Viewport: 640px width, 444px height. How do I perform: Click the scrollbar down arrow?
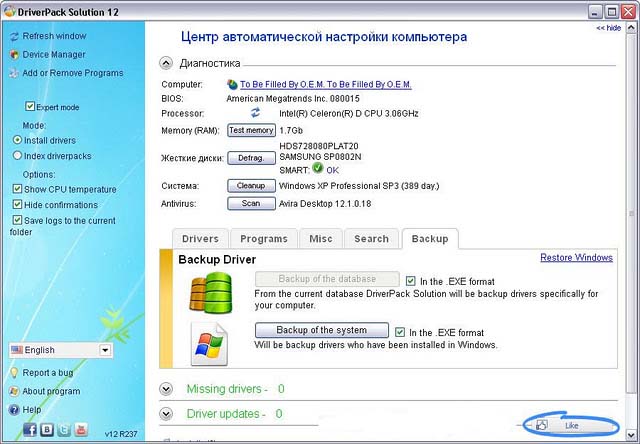click(632, 435)
